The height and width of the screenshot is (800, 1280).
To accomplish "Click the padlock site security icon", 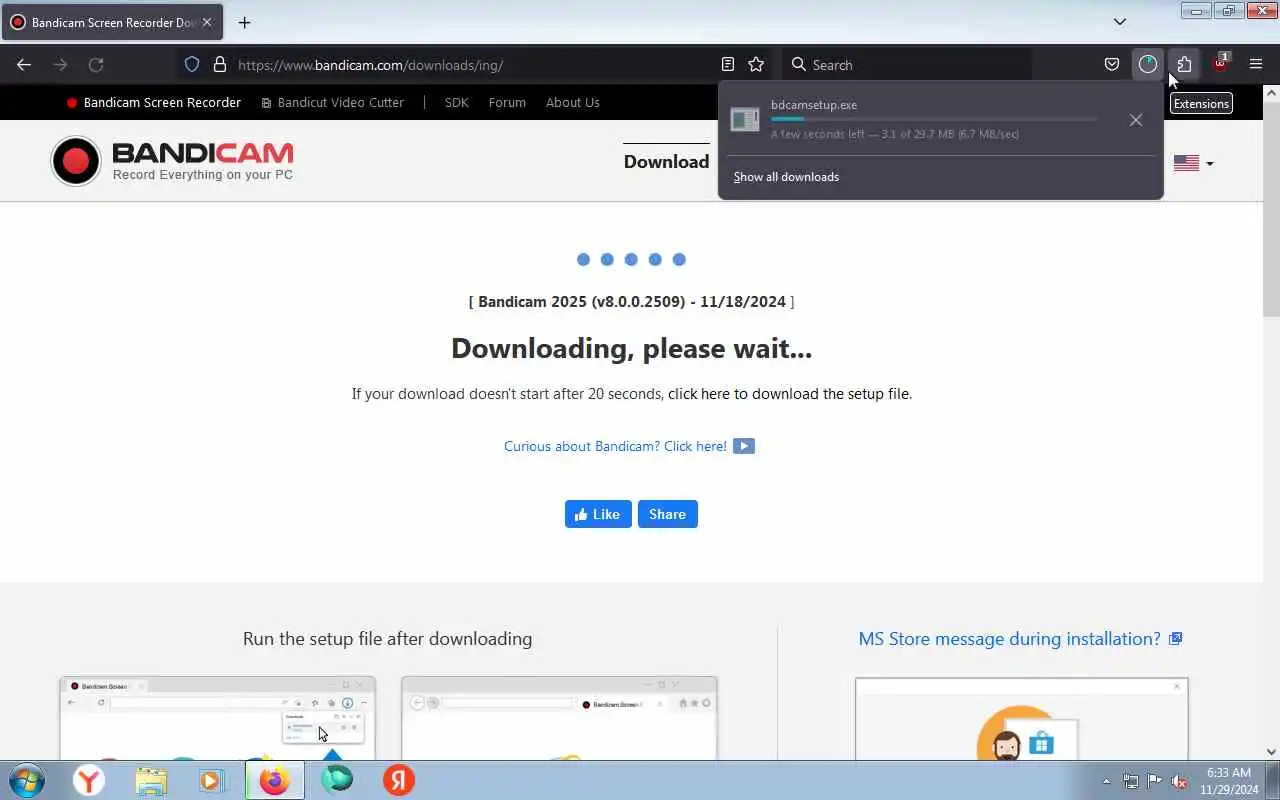I will [220, 65].
